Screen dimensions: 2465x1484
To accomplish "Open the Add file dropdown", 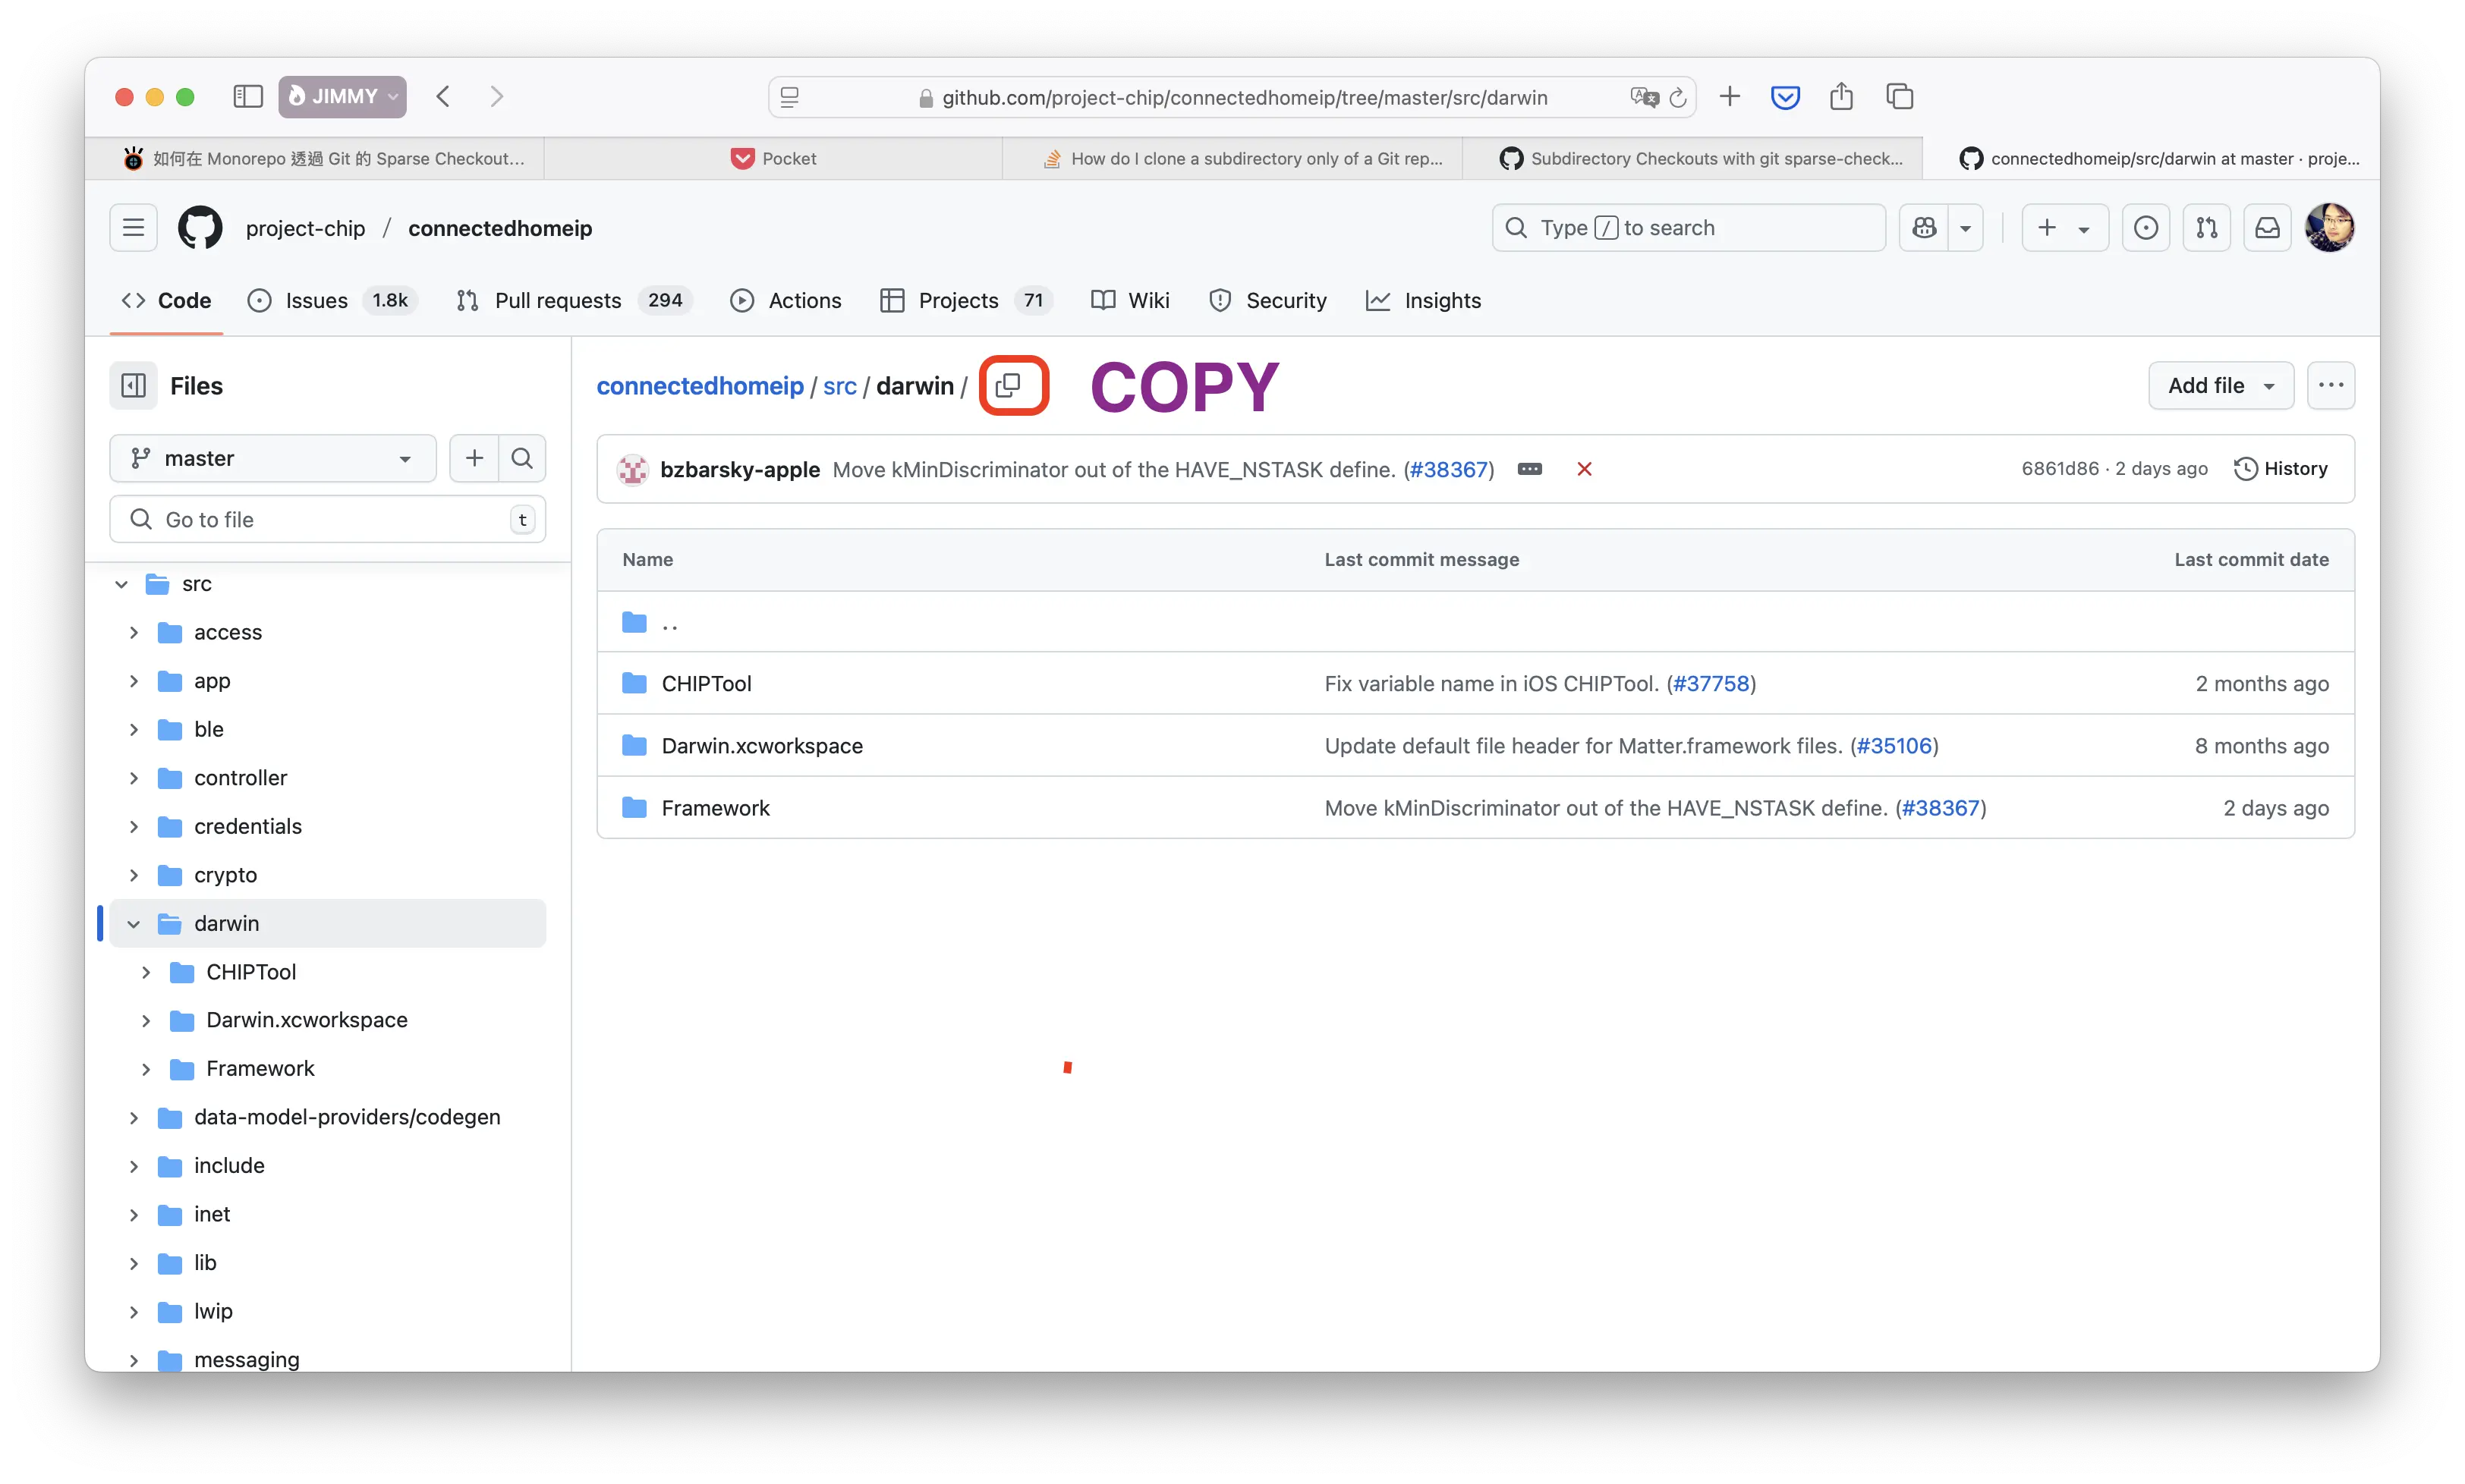I will pyautogui.click(x=2221, y=385).
